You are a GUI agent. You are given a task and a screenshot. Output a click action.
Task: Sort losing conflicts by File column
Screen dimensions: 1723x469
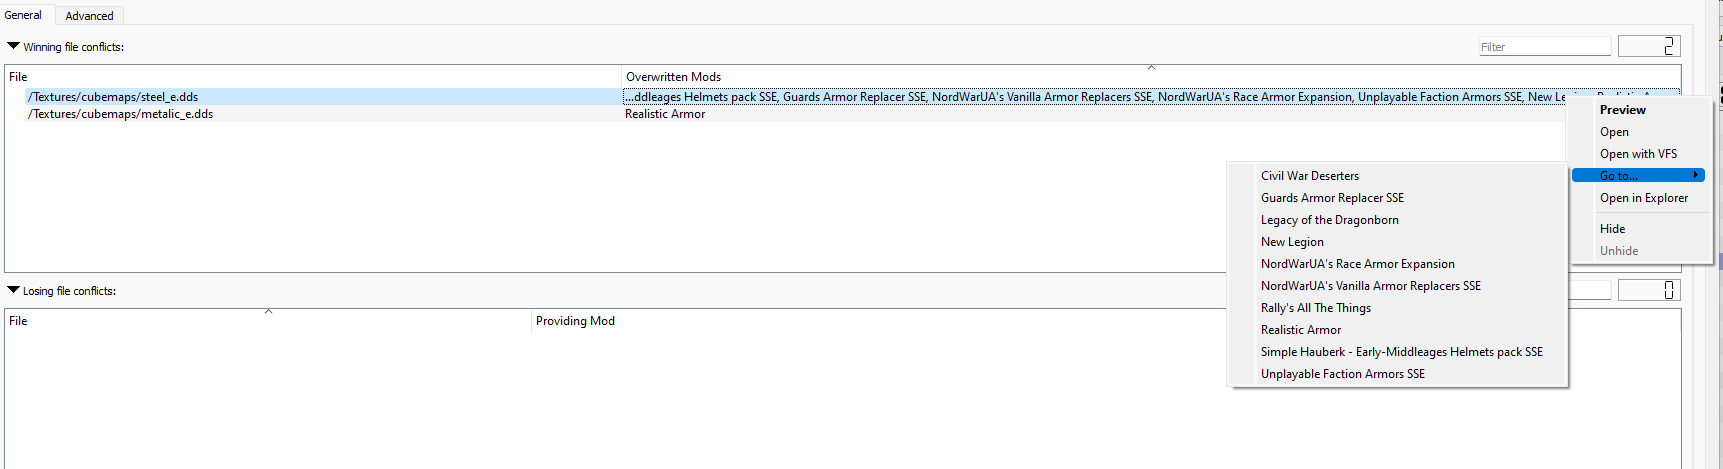[268, 321]
